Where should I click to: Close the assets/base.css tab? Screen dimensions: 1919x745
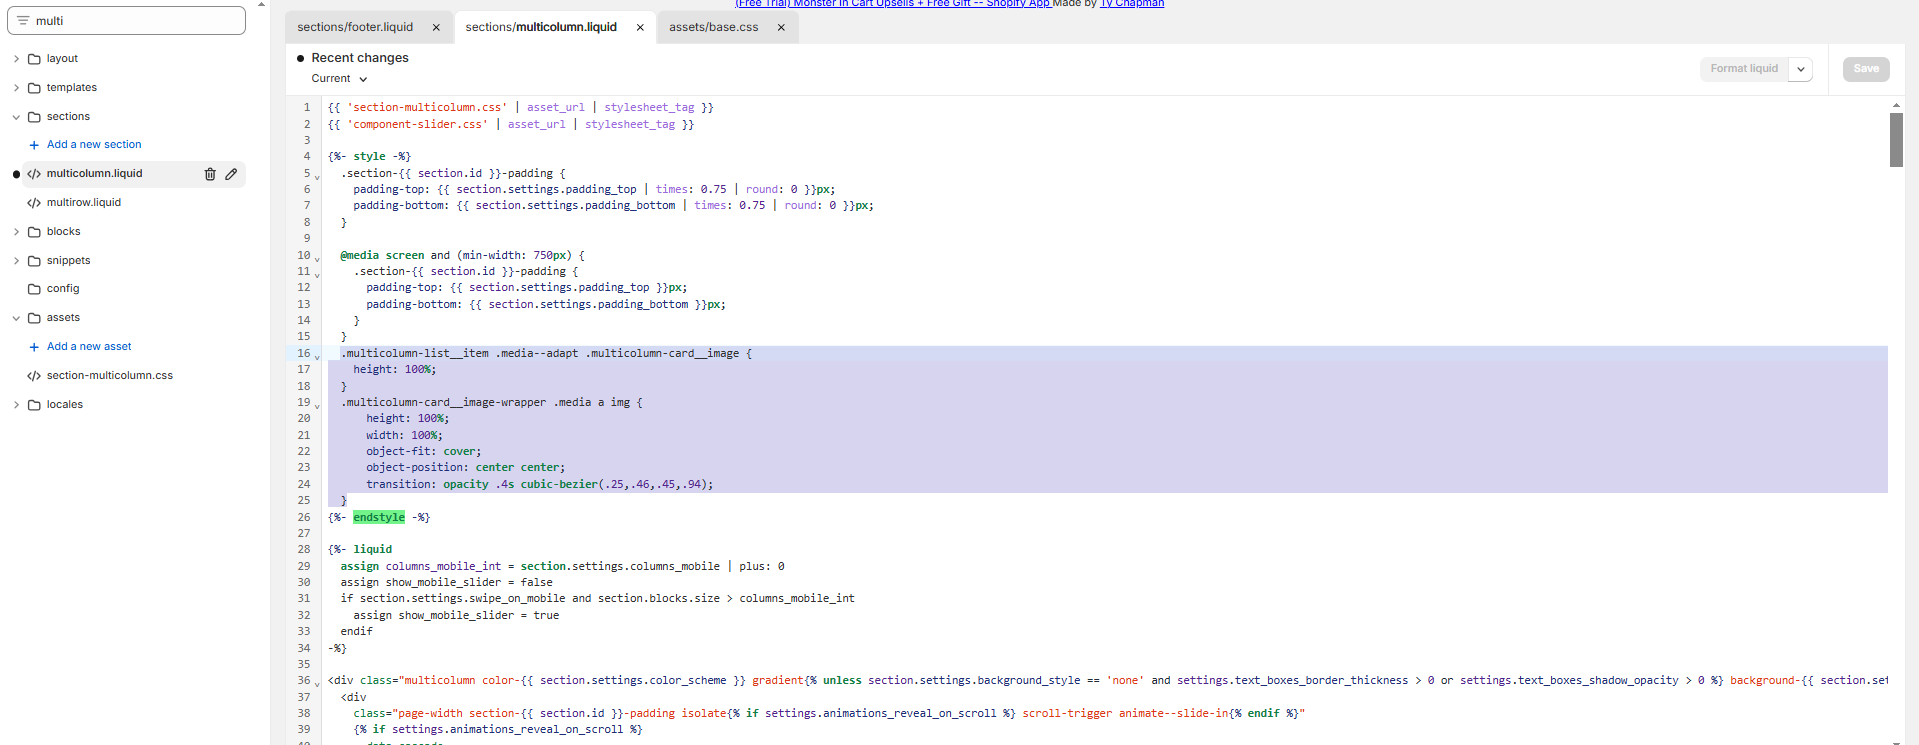781,28
